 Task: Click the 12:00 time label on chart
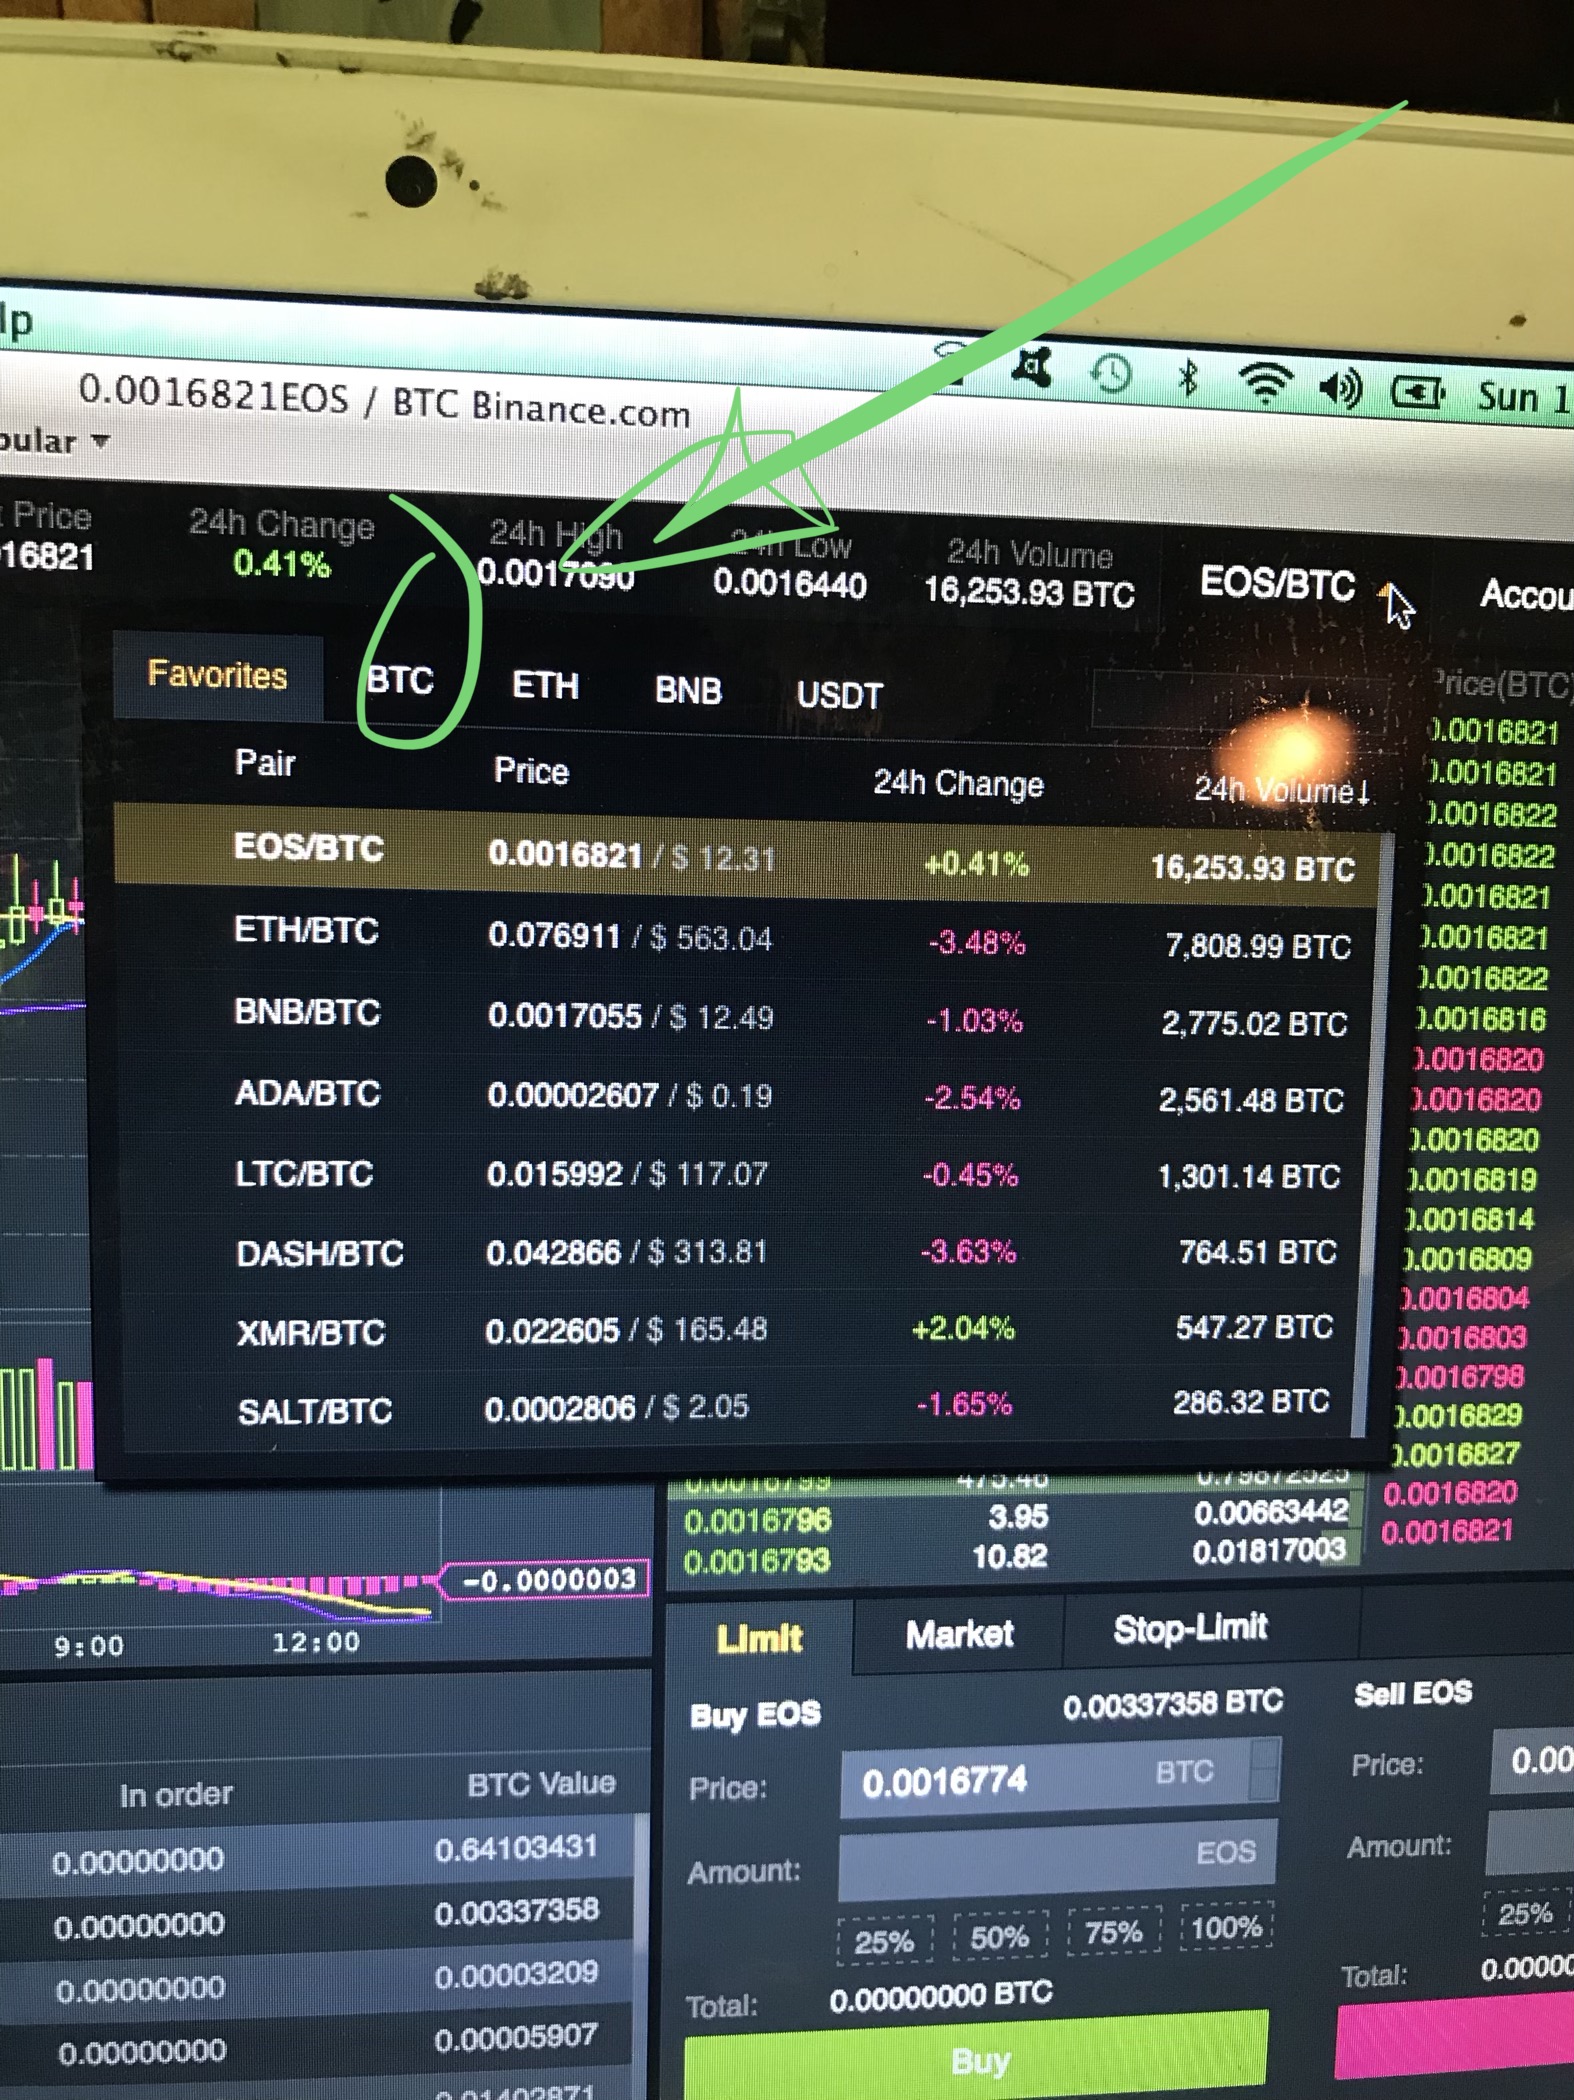point(316,1642)
